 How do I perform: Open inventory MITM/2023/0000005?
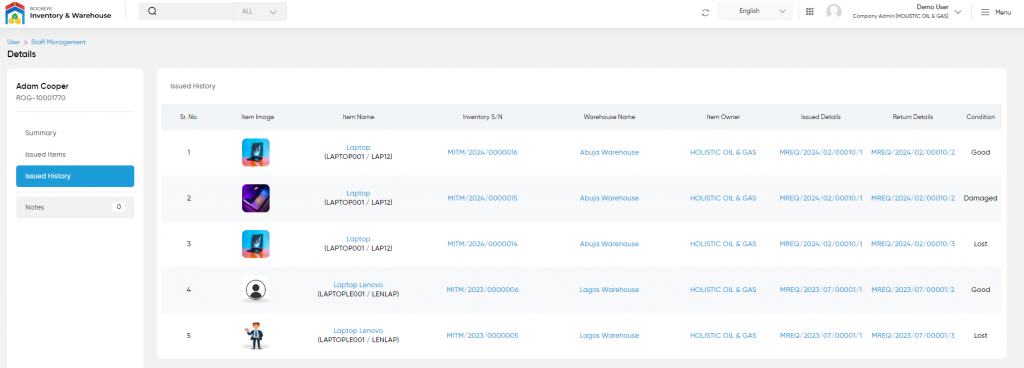pos(482,335)
